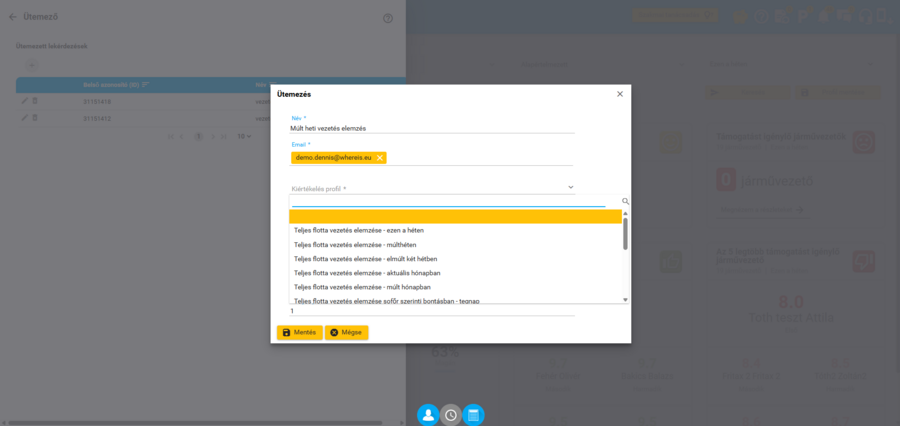This screenshot has width=900, height=426.
Task: Edit schedule 31151418 with pencil icon
Action: click(x=25, y=101)
